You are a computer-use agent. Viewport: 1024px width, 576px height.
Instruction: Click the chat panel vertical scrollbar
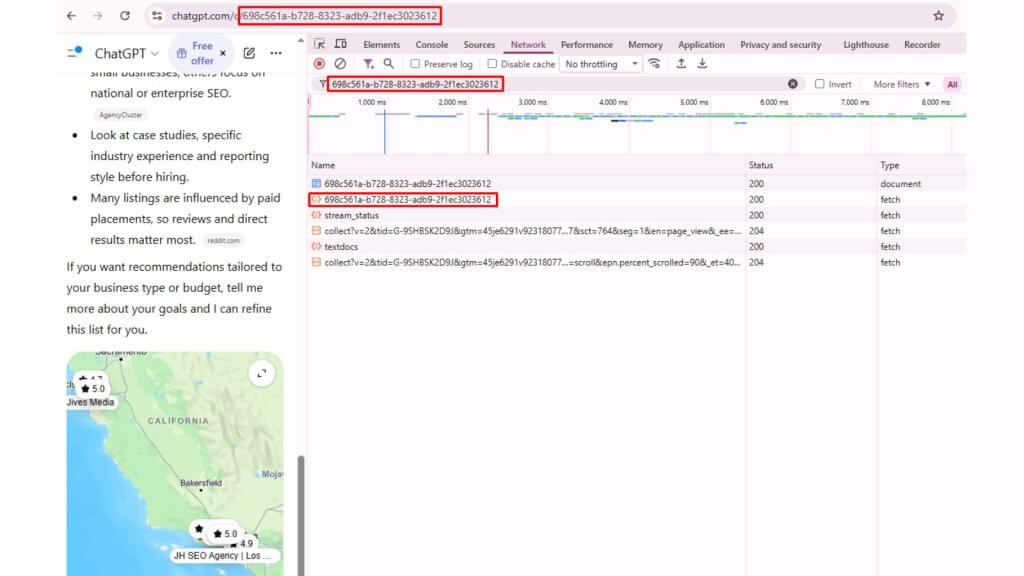(300, 515)
